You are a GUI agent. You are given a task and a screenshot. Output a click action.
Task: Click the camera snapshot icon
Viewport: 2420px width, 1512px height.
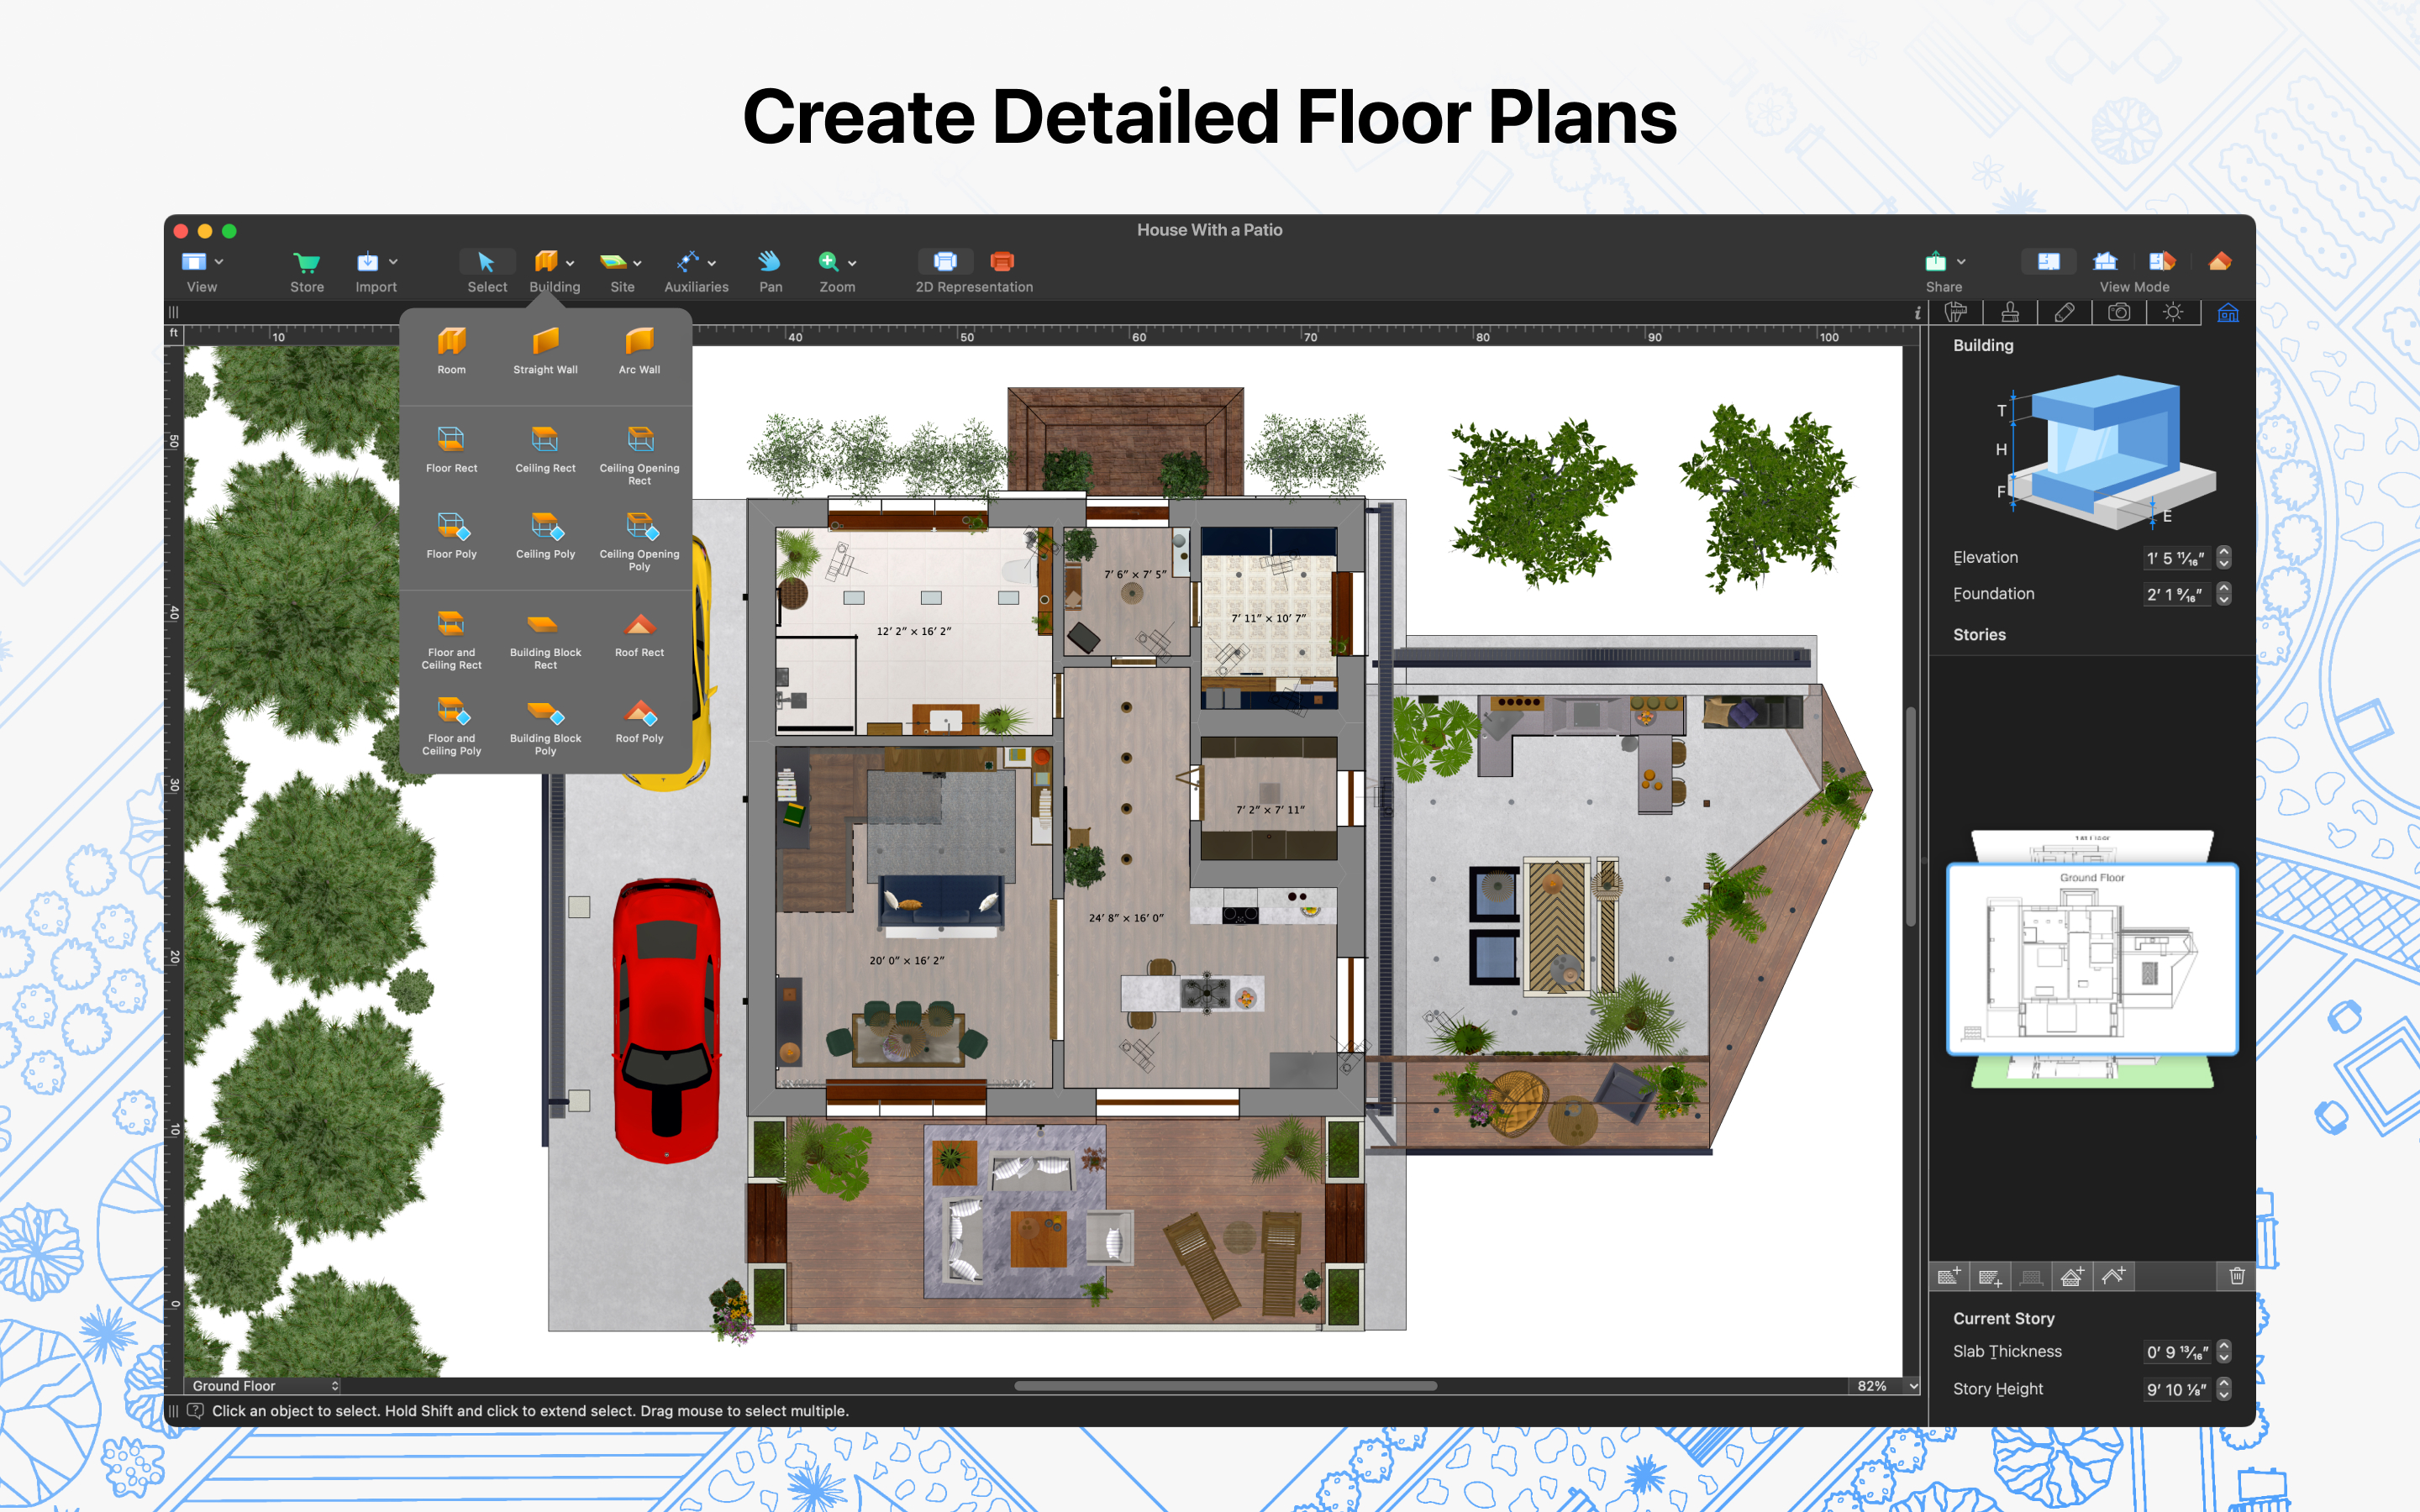point(2119,312)
